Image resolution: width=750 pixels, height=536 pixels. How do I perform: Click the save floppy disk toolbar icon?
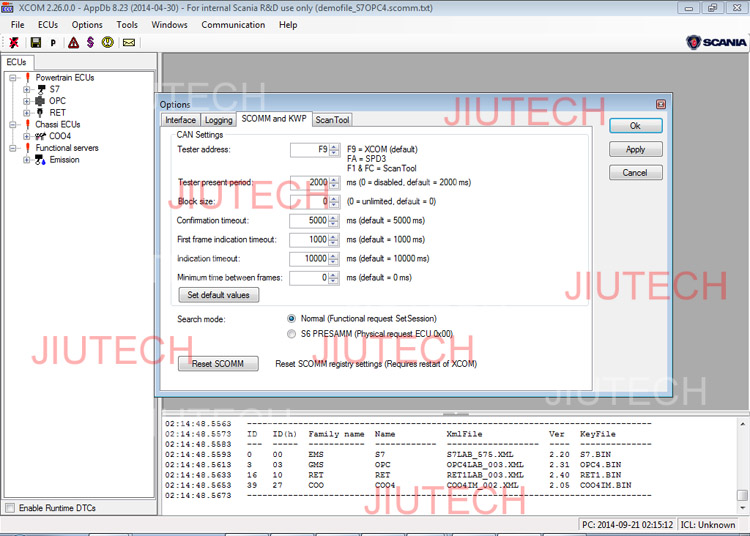pos(35,43)
